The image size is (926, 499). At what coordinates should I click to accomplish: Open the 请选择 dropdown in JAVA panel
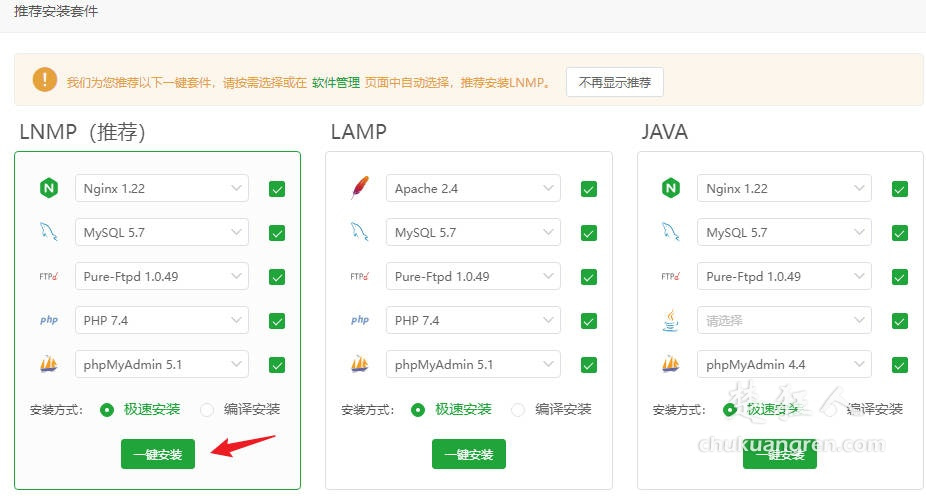coord(784,320)
